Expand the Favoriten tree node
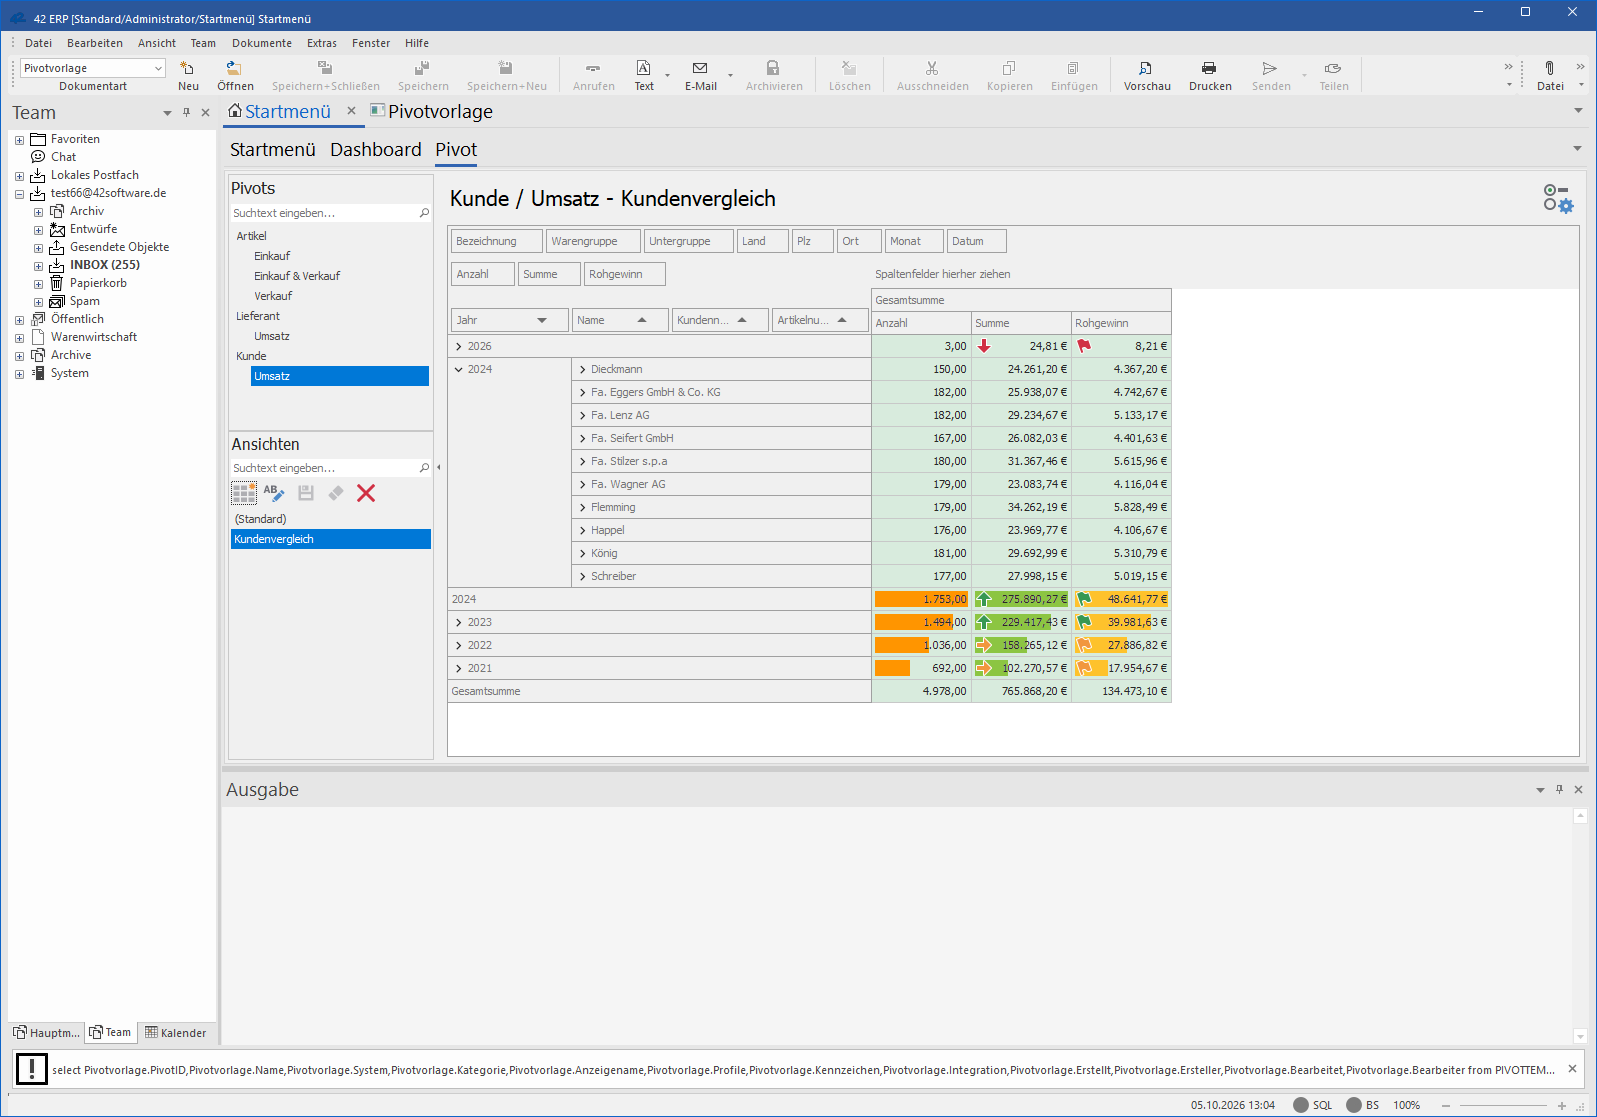The width and height of the screenshot is (1597, 1117). (19, 140)
